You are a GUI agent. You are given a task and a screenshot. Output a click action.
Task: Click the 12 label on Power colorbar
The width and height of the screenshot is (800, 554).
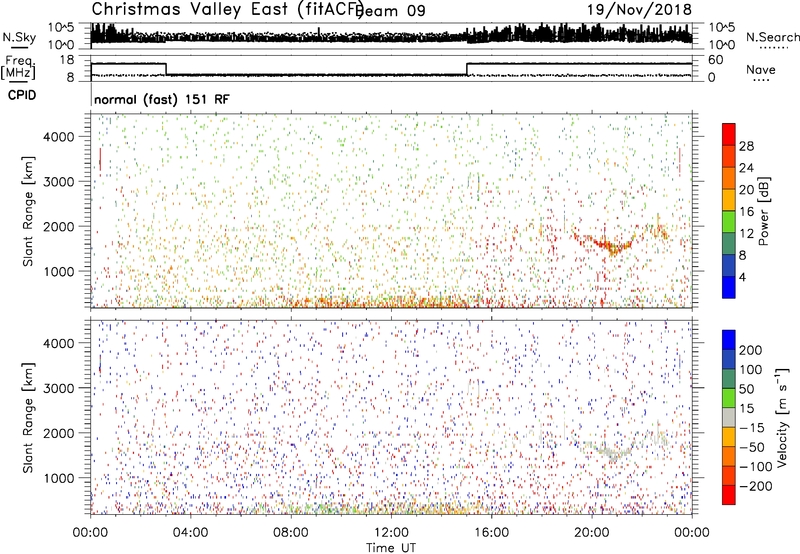tap(746, 234)
